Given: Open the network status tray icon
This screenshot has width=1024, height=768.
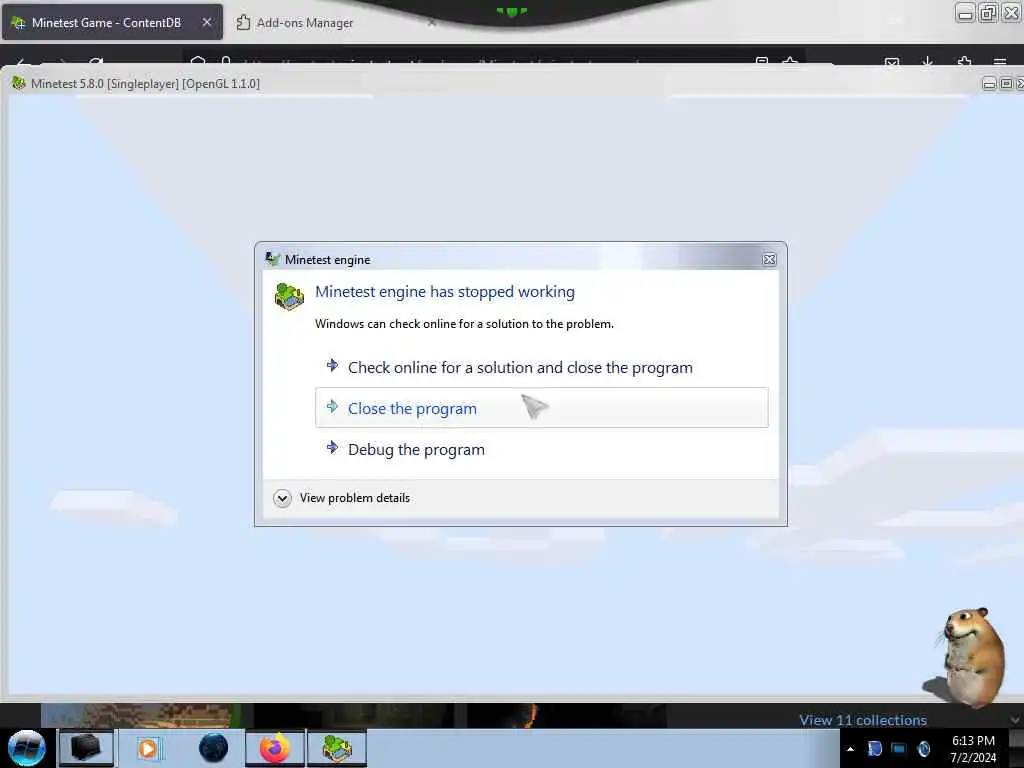Looking at the screenshot, I should (899, 748).
